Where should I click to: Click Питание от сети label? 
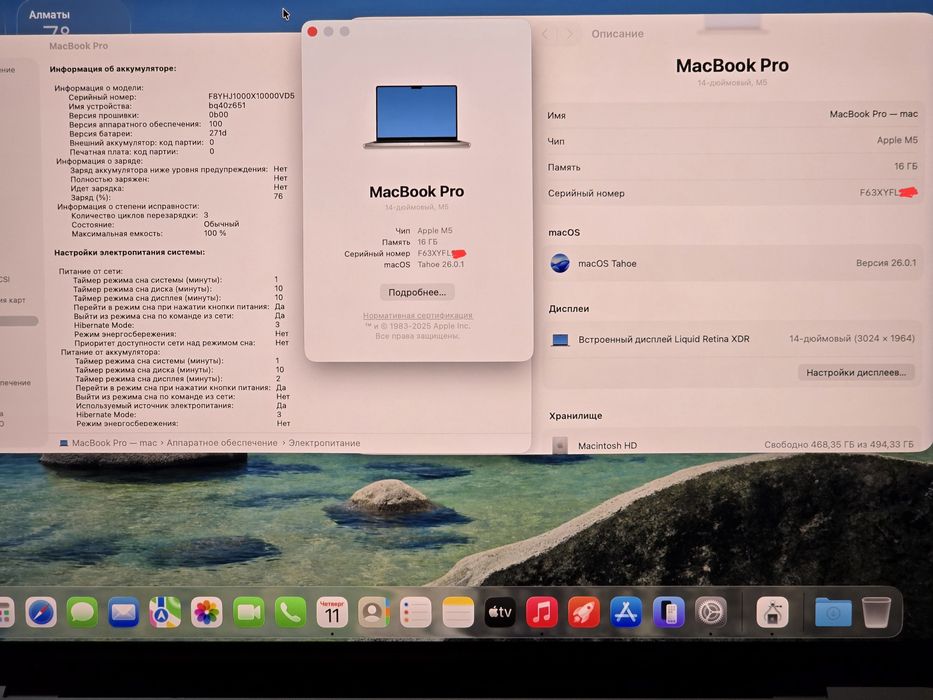tap(90, 271)
